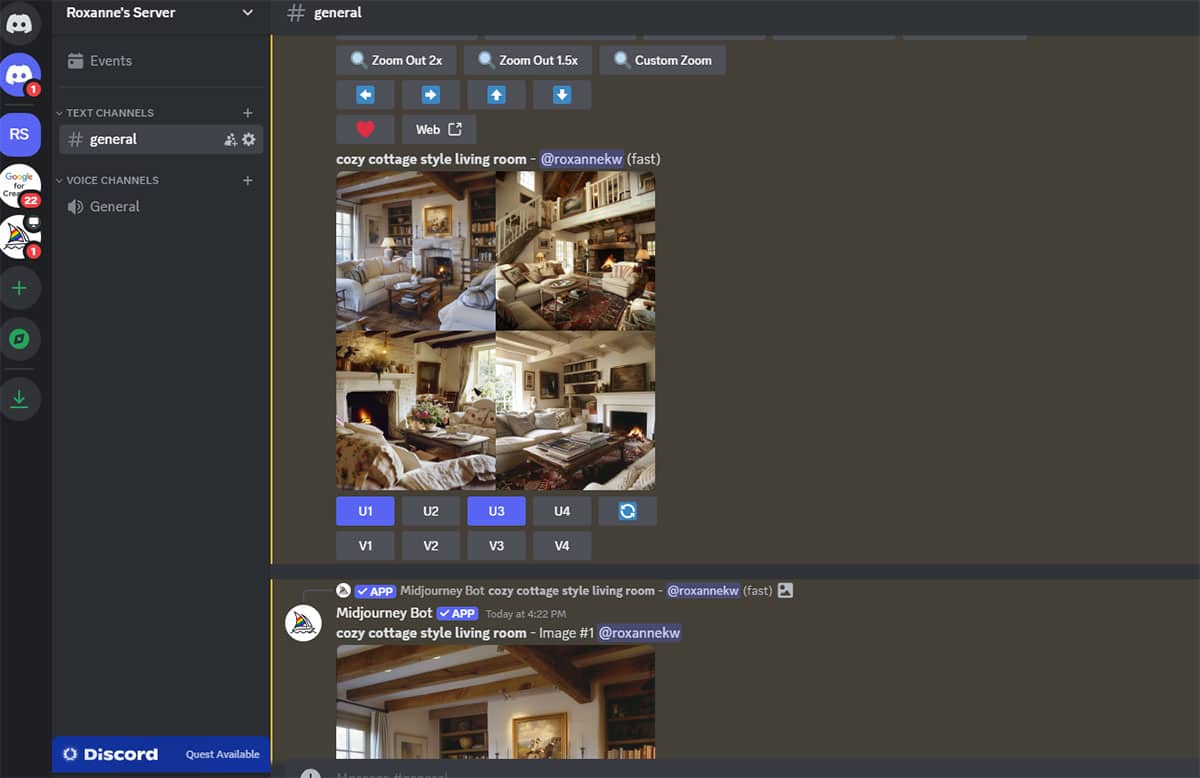Open Google for Creators server icon
This screenshot has width=1200, height=778.
19,185
